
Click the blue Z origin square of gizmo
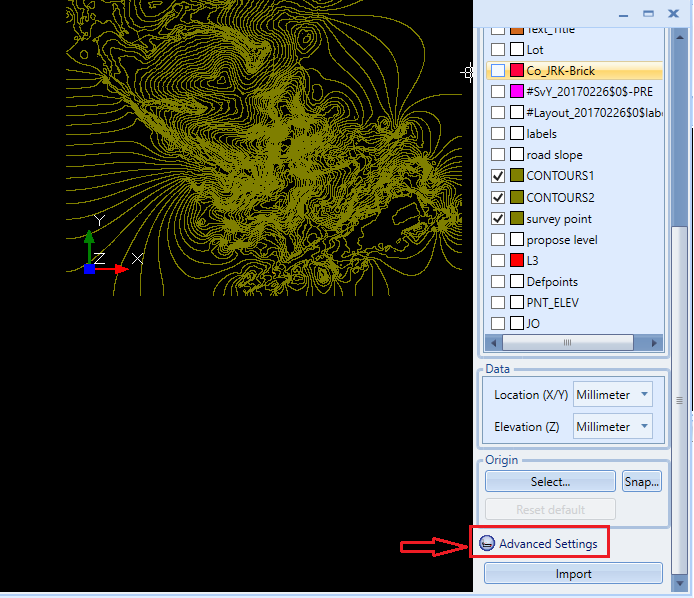click(x=89, y=269)
